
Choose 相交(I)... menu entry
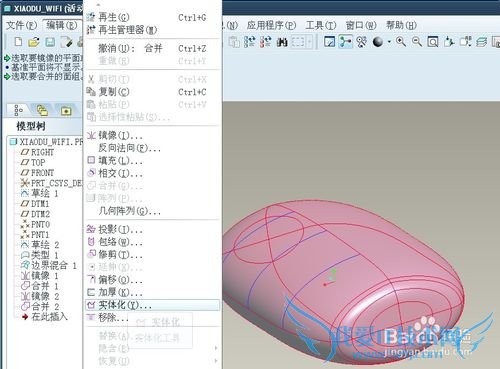pyautogui.click(x=152, y=173)
